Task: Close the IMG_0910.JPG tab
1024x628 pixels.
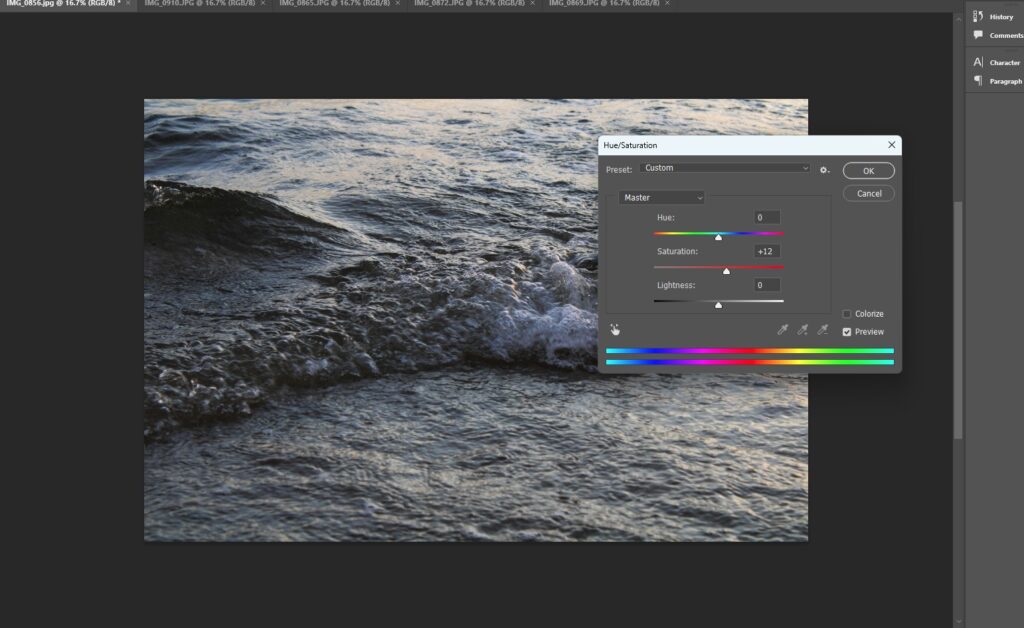Action: pos(263,3)
